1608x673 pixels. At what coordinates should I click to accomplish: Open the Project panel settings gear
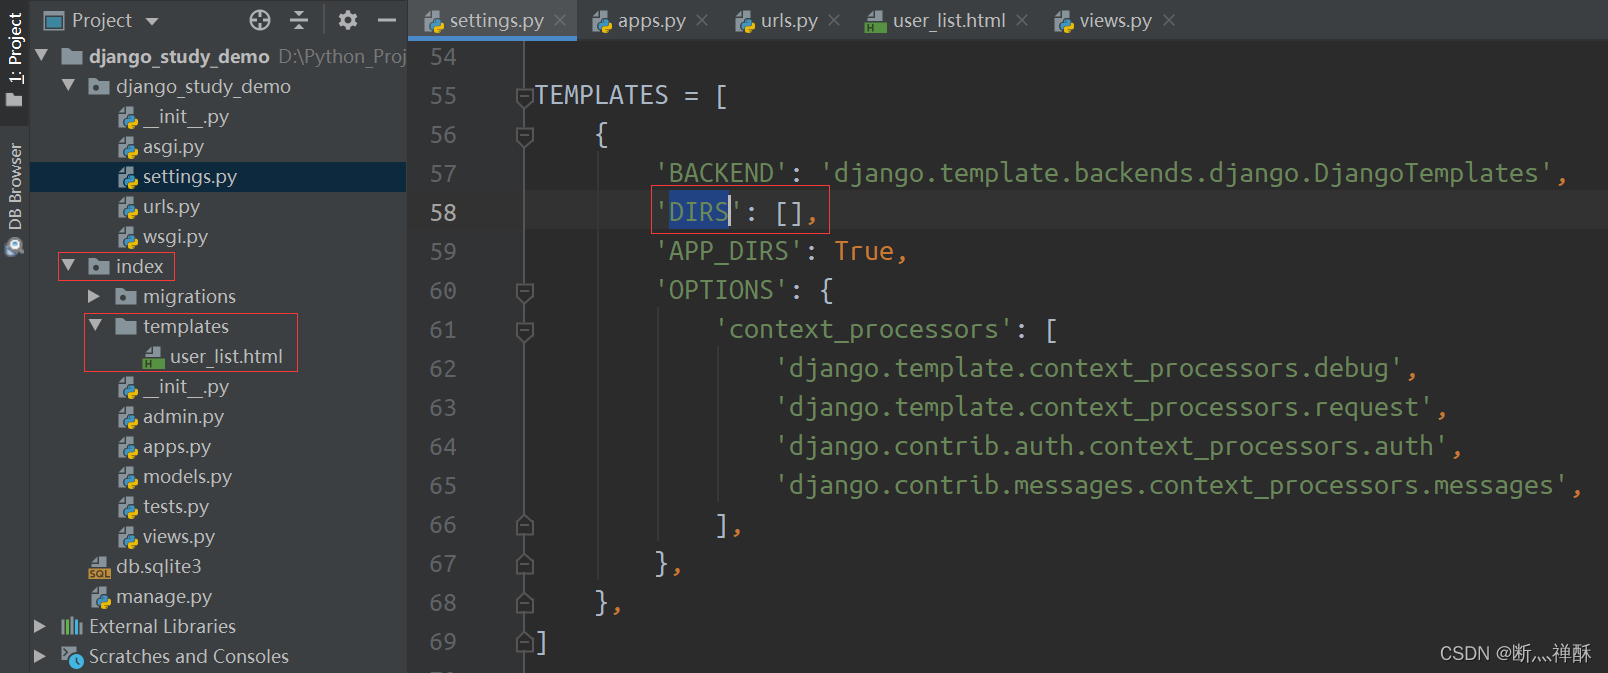point(348,20)
